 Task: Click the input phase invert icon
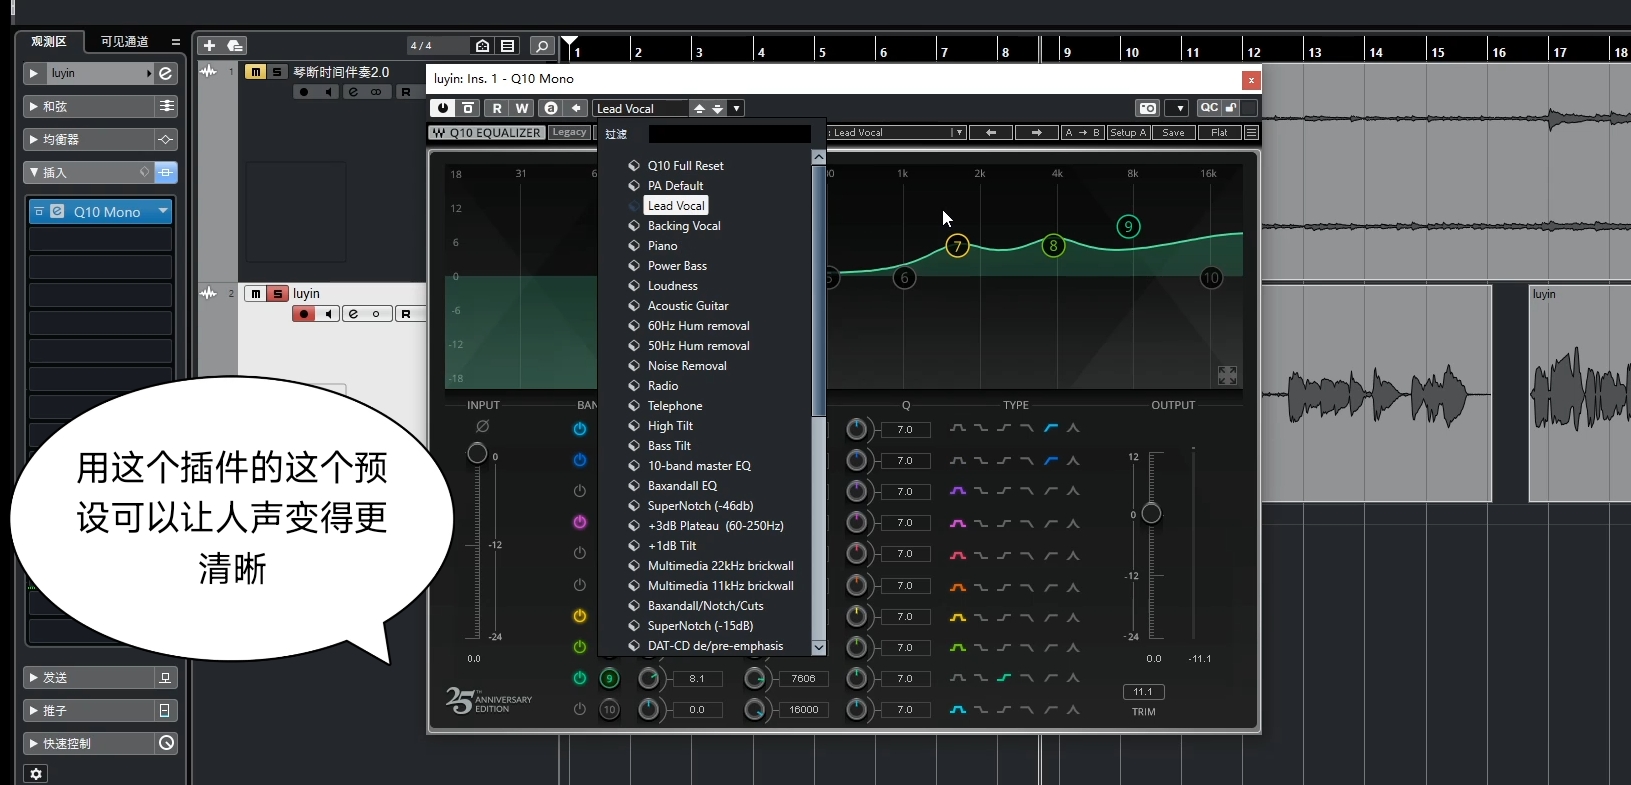coord(482,426)
